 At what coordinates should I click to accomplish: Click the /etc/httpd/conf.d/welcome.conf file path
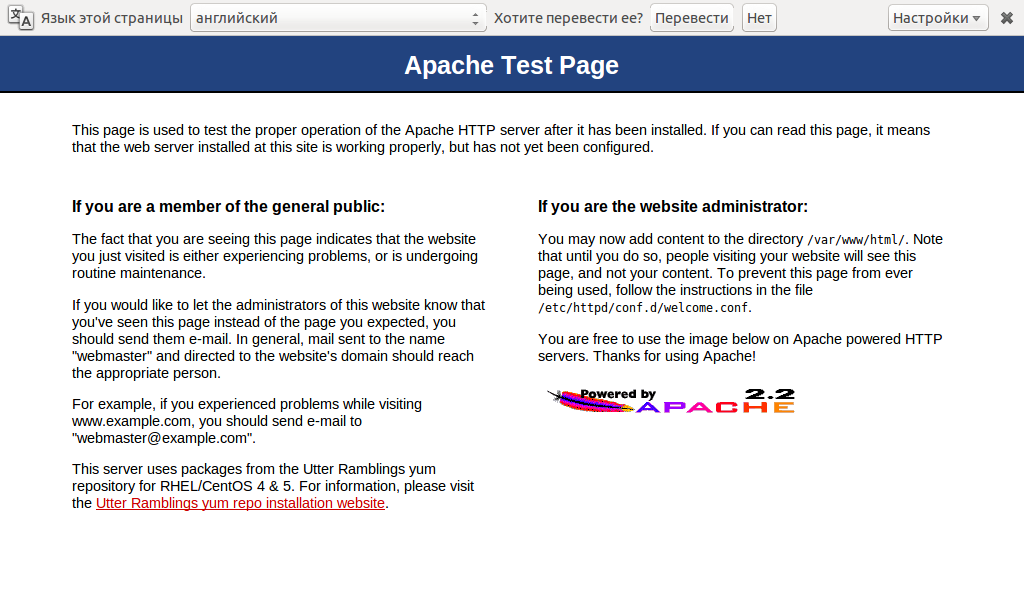pyautogui.click(x=643, y=307)
